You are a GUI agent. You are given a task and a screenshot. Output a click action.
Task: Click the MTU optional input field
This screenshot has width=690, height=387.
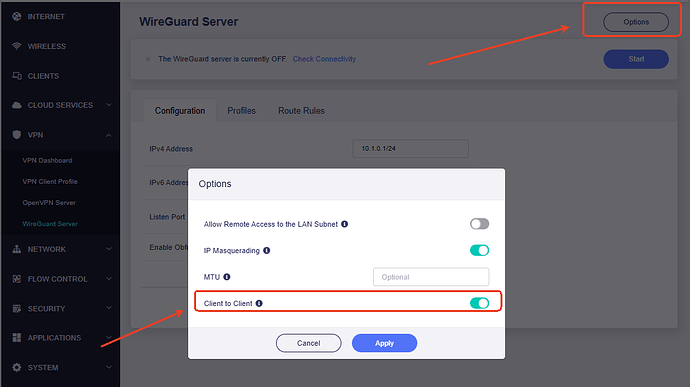(431, 277)
